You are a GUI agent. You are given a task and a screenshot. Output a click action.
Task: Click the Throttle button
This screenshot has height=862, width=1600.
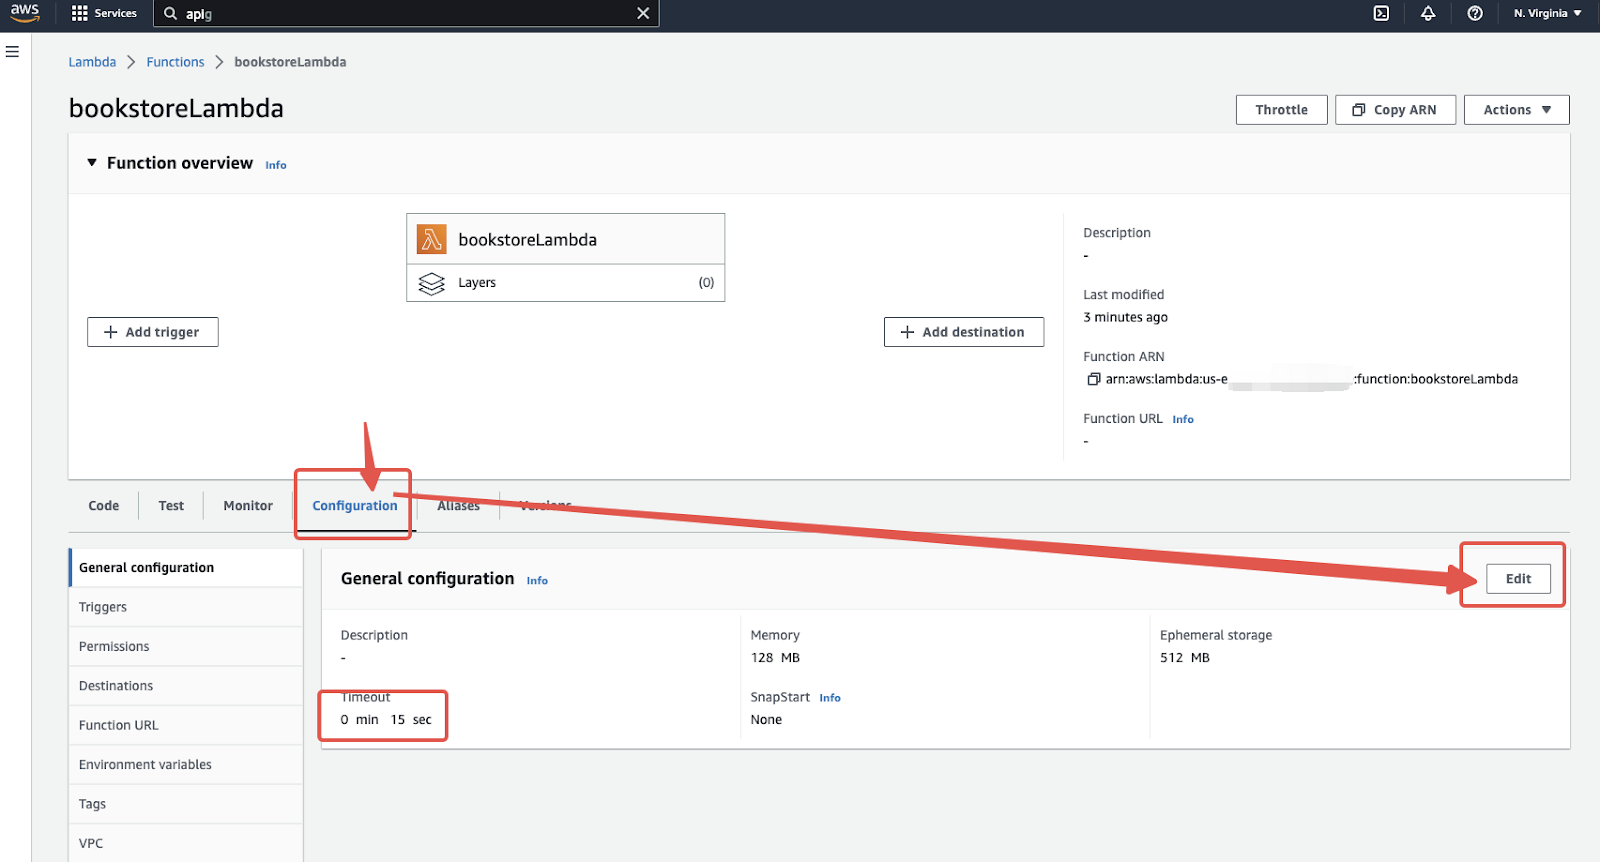pyautogui.click(x=1281, y=110)
